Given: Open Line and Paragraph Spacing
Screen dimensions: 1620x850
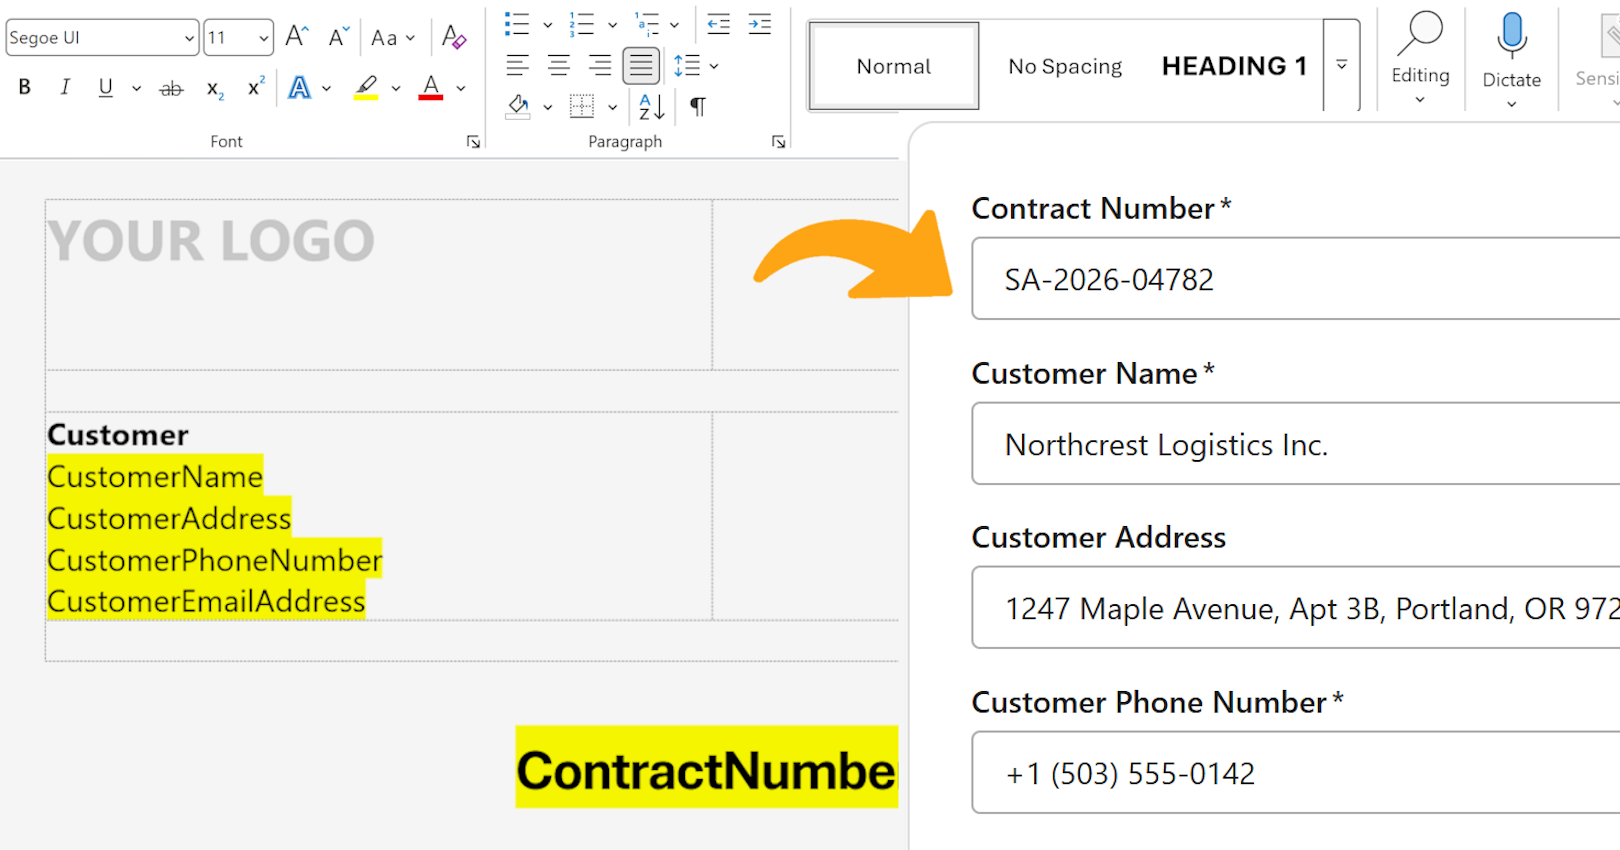Looking at the screenshot, I should 687,66.
